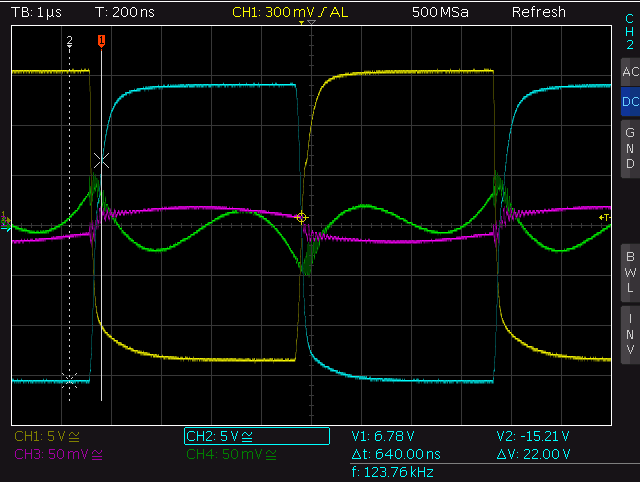
Task: Select the CH1: 5 V label
Action: point(47,436)
